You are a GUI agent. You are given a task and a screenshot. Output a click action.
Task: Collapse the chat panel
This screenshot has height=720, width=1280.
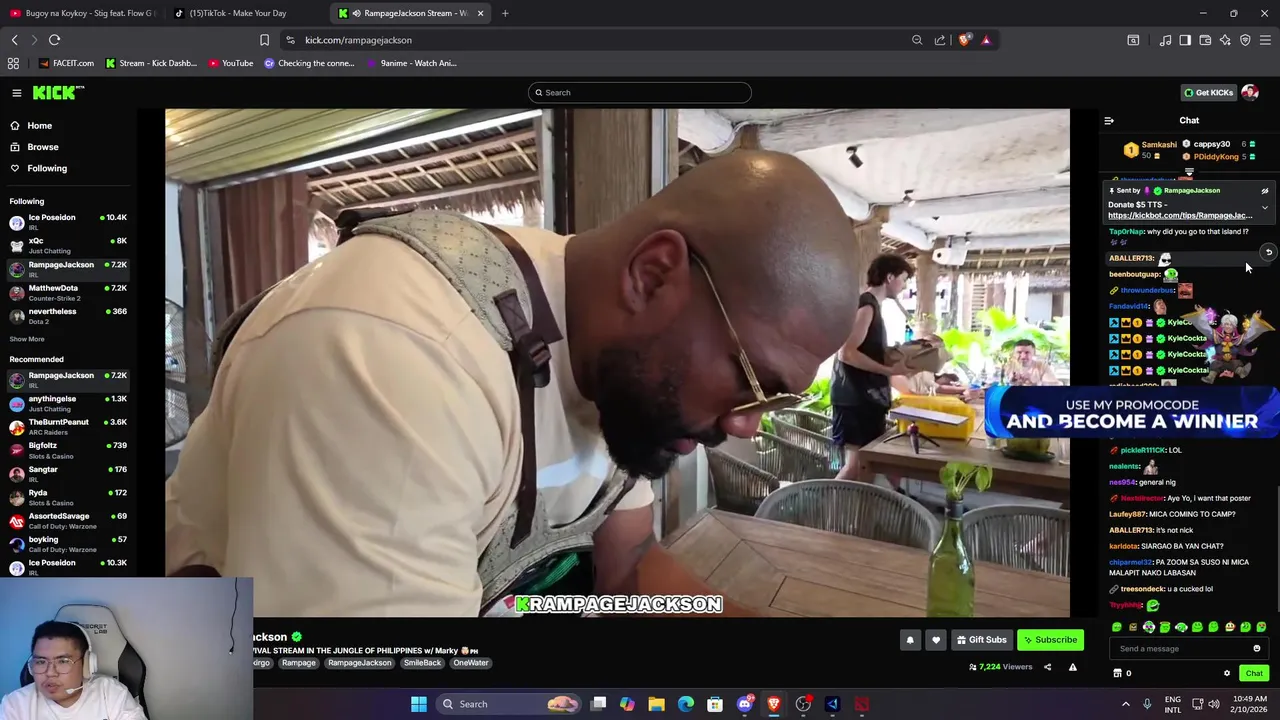1108,120
